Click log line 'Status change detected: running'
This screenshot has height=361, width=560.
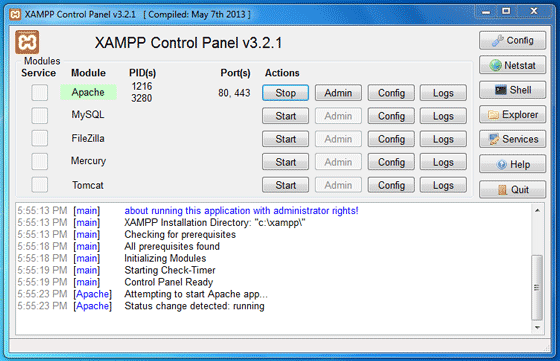tap(194, 306)
